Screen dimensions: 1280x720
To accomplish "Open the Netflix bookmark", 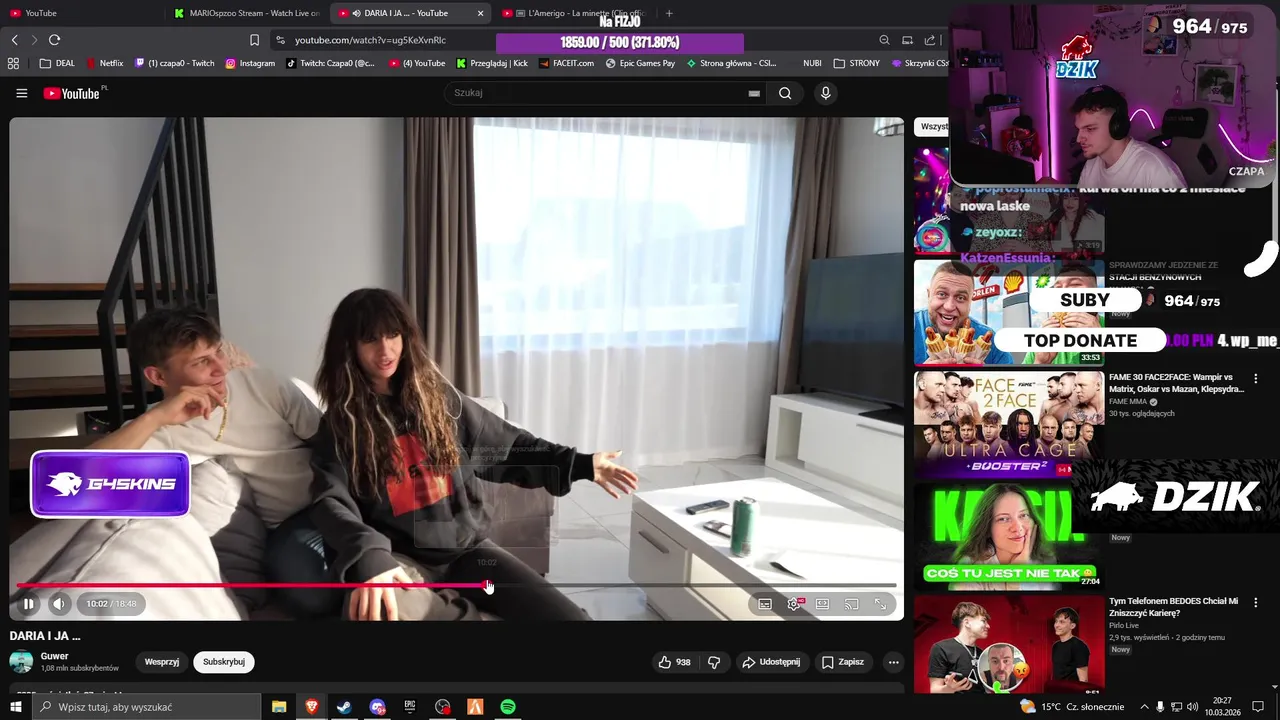I will (104, 63).
